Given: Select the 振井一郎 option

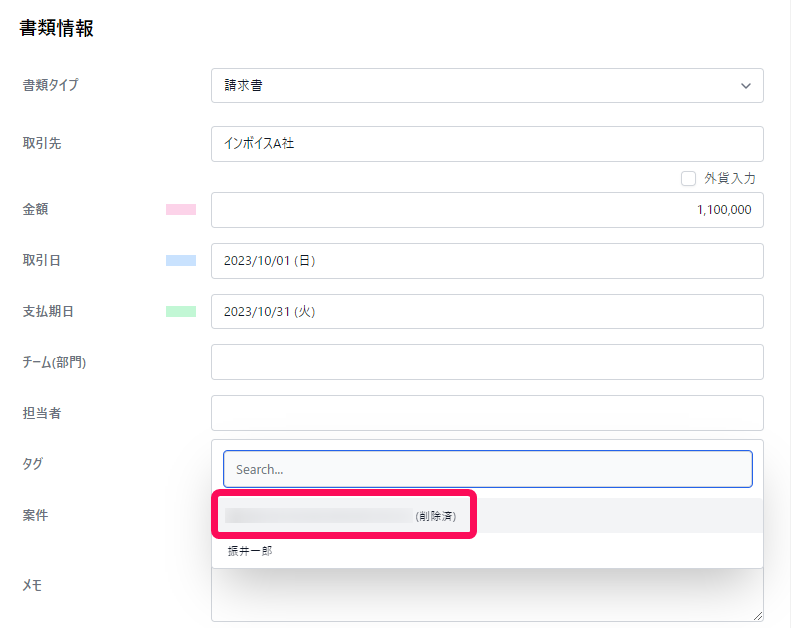Looking at the screenshot, I should click(x=487, y=551).
